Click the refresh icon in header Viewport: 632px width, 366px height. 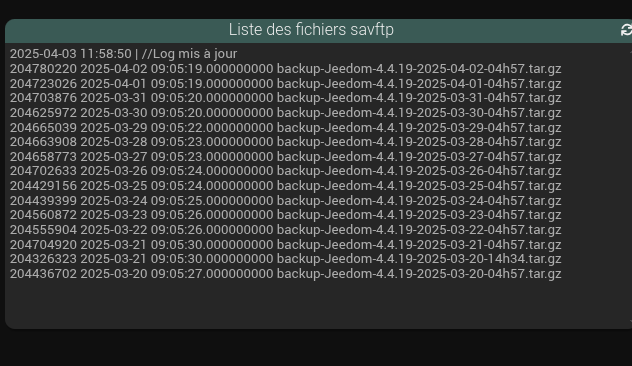coord(626,30)
